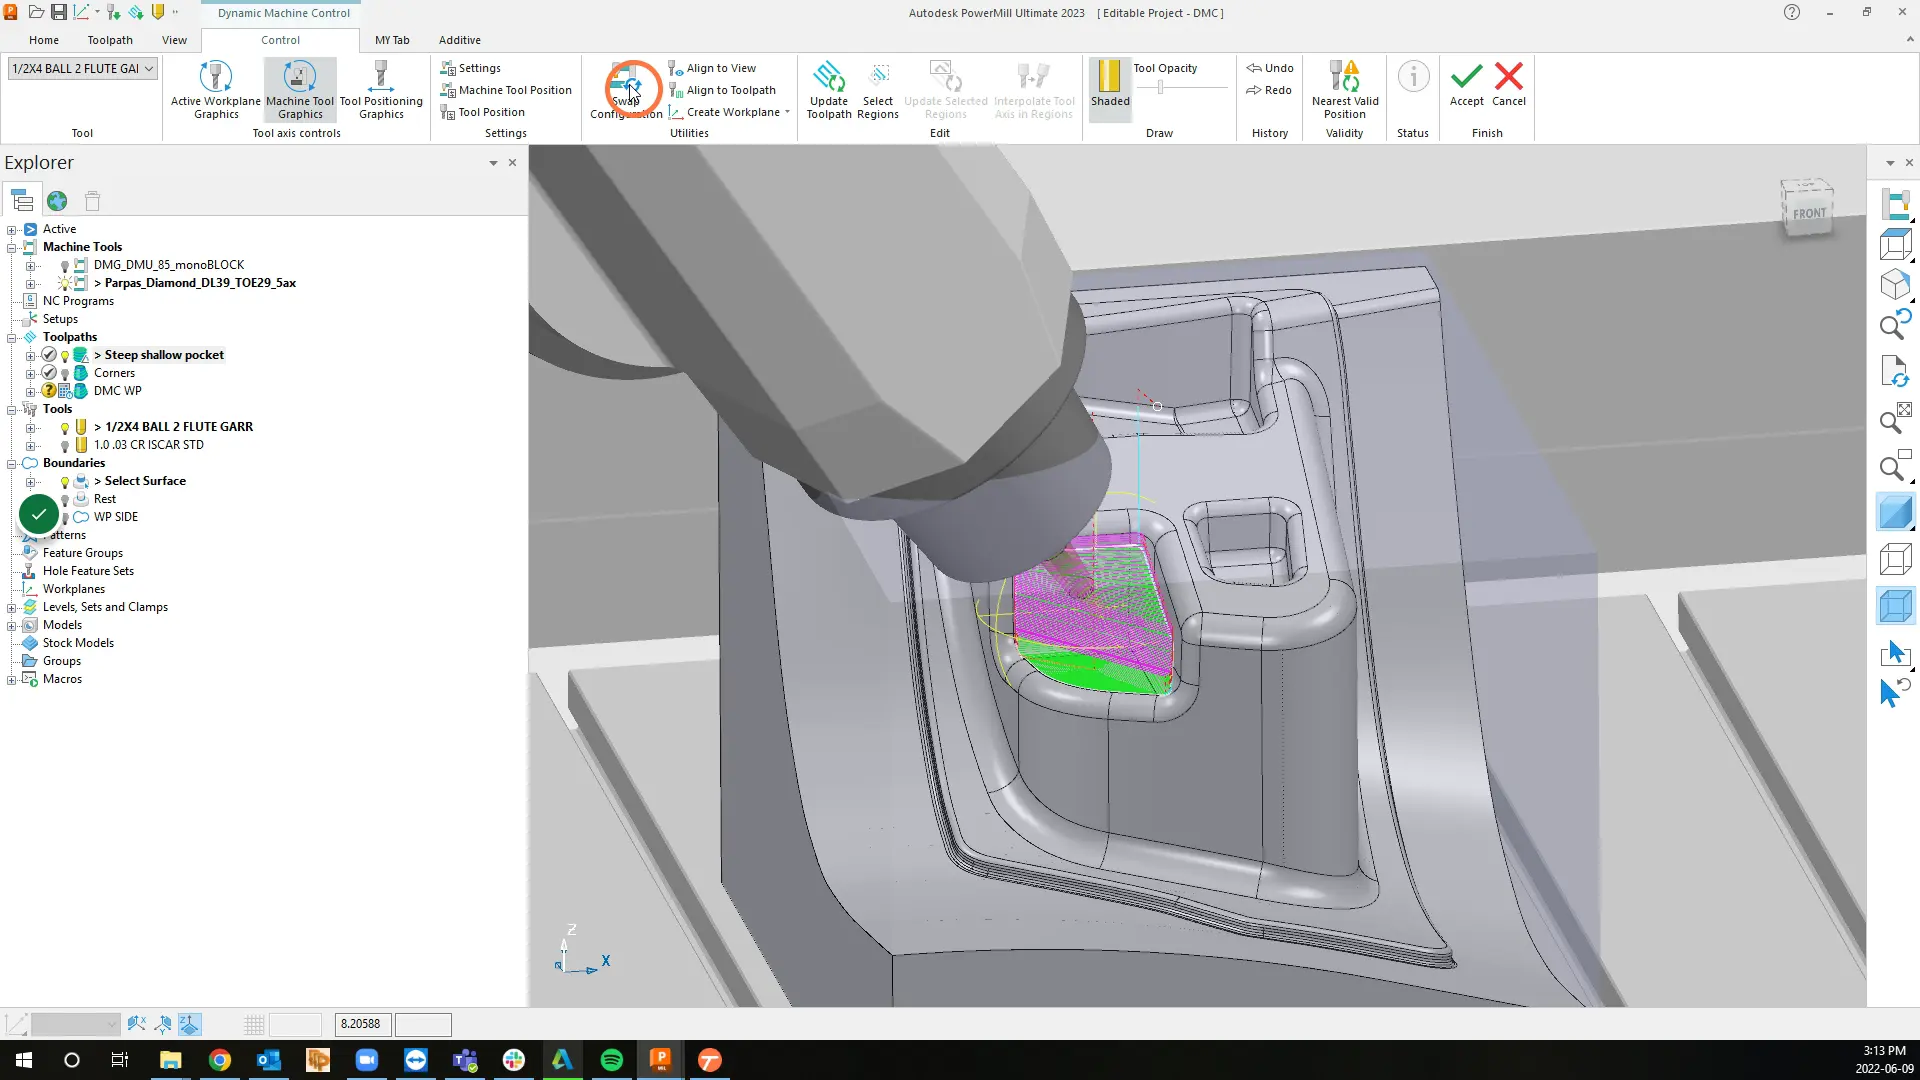Click the Windows Start button
The height and width of the screenshot is (1080, 1920).
24,1060
